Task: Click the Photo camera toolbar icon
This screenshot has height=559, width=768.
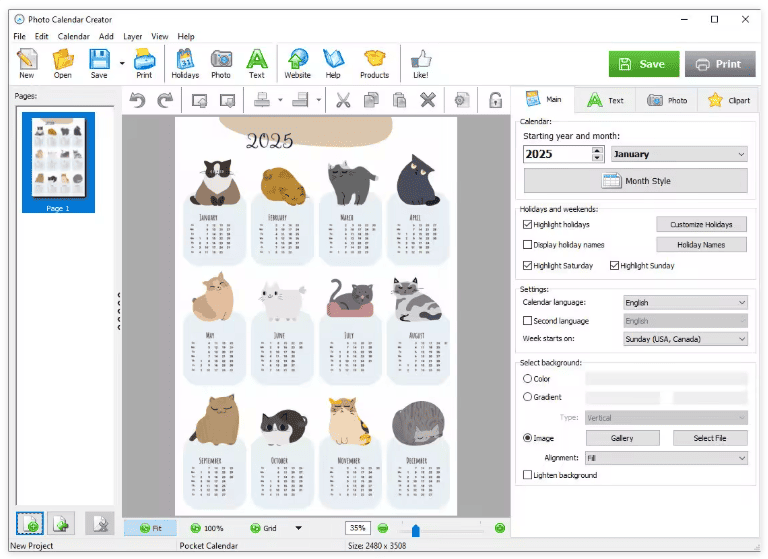Action: click(221, 63)
